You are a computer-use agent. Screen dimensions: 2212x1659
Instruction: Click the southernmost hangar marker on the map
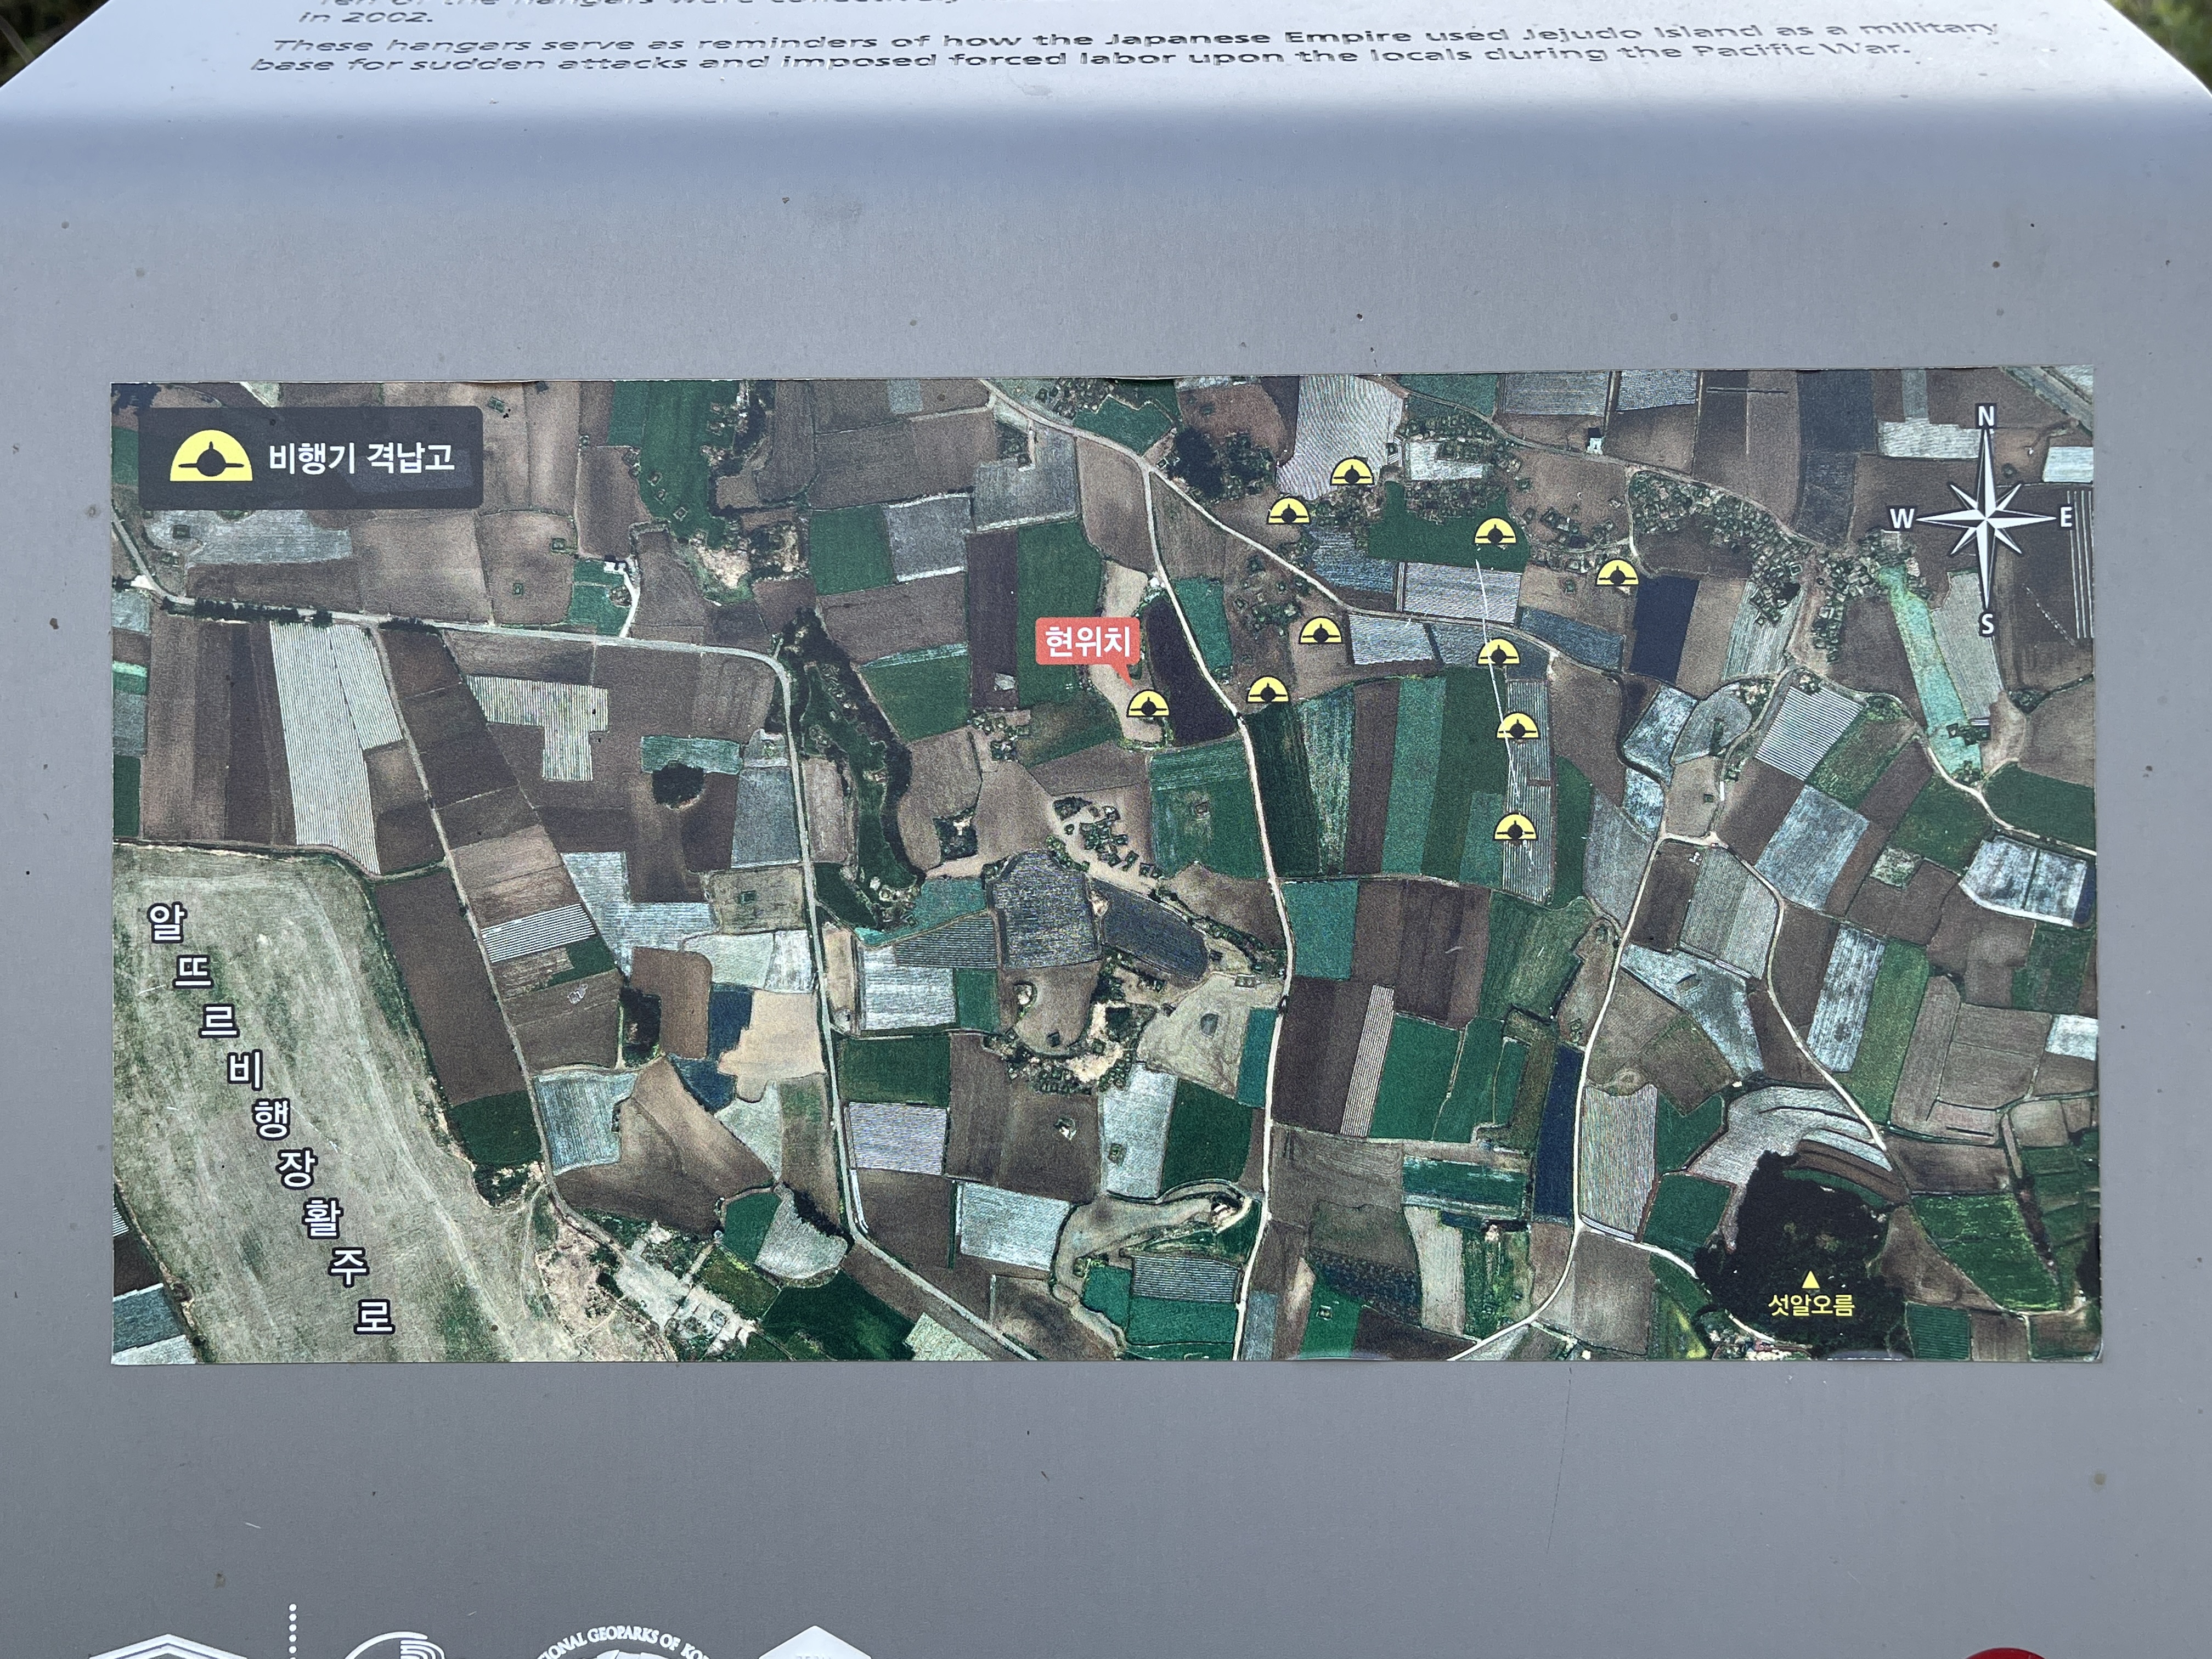[1515, 827]
